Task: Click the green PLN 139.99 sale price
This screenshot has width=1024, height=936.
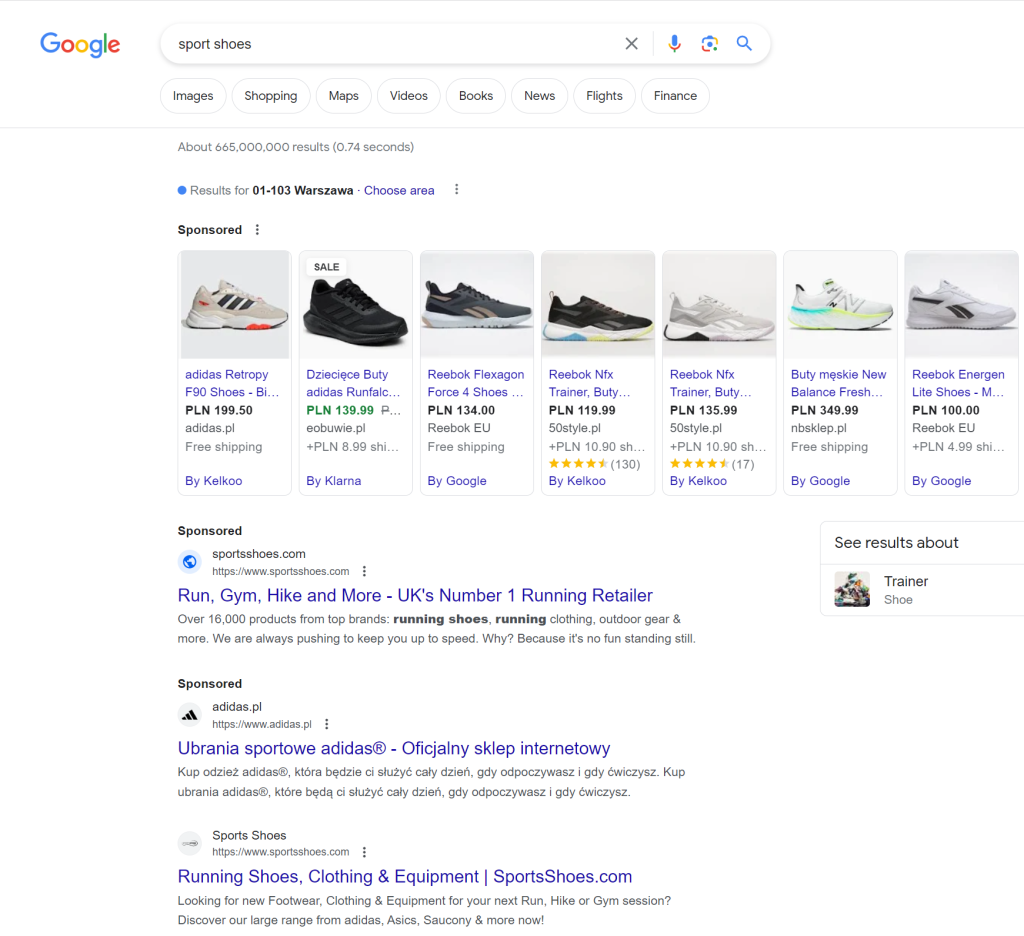Action: pos(340,410)
